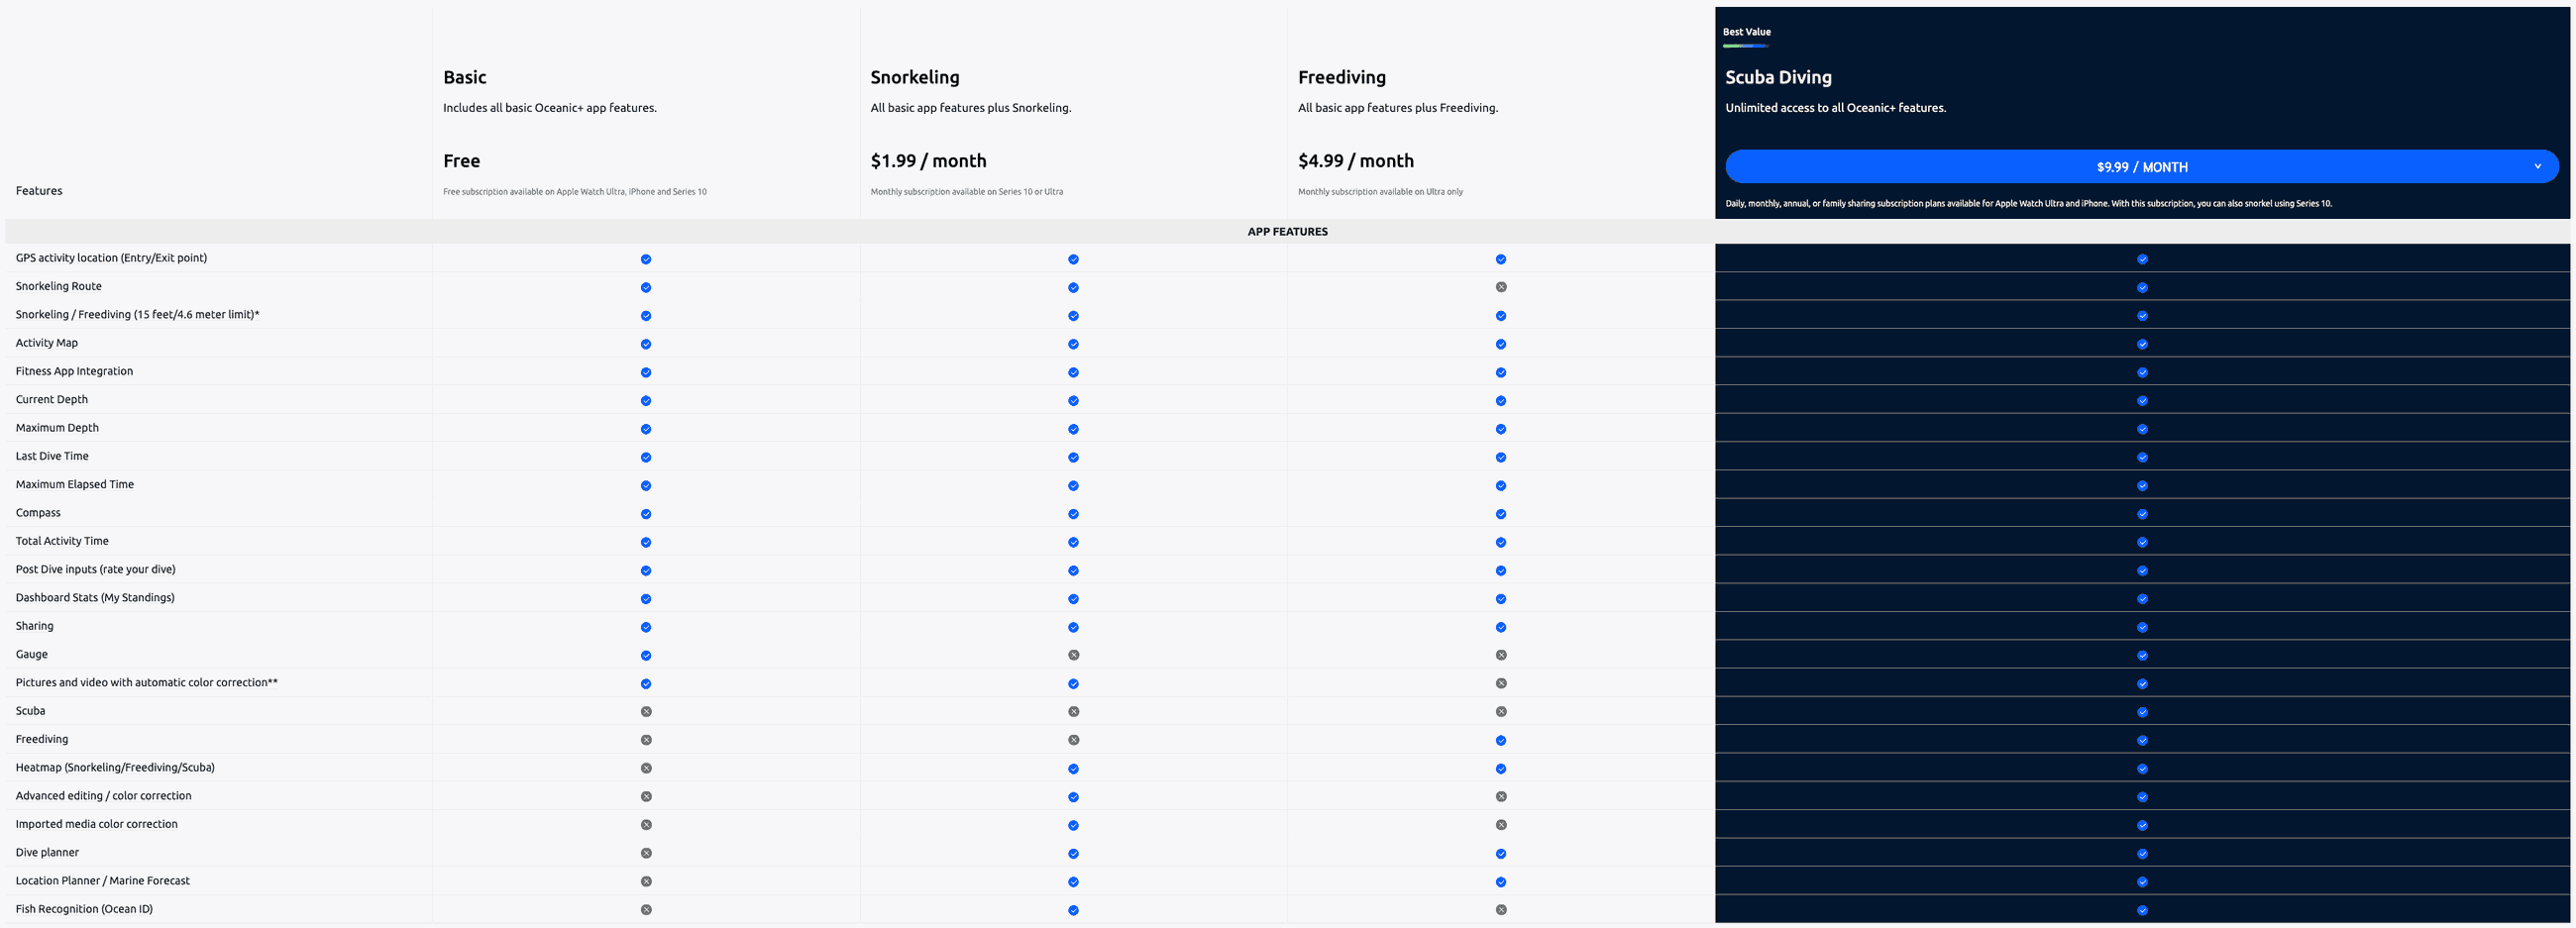Click the Freediving checkmark for Current Depth

click(x=1501, y=401)
